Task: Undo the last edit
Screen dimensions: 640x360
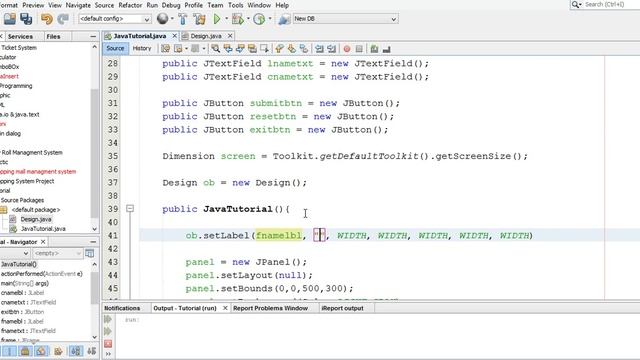Action: pyautogui.click(x=47, y=19)
